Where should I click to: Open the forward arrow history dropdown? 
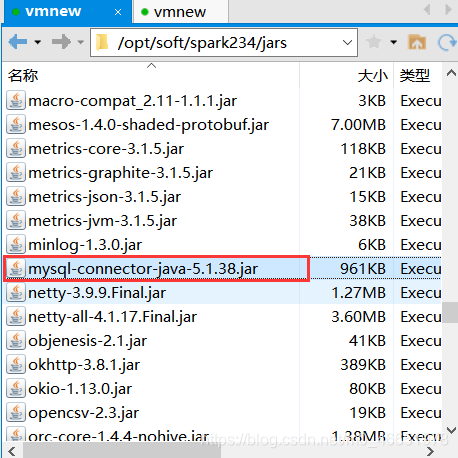coord(80,42)
